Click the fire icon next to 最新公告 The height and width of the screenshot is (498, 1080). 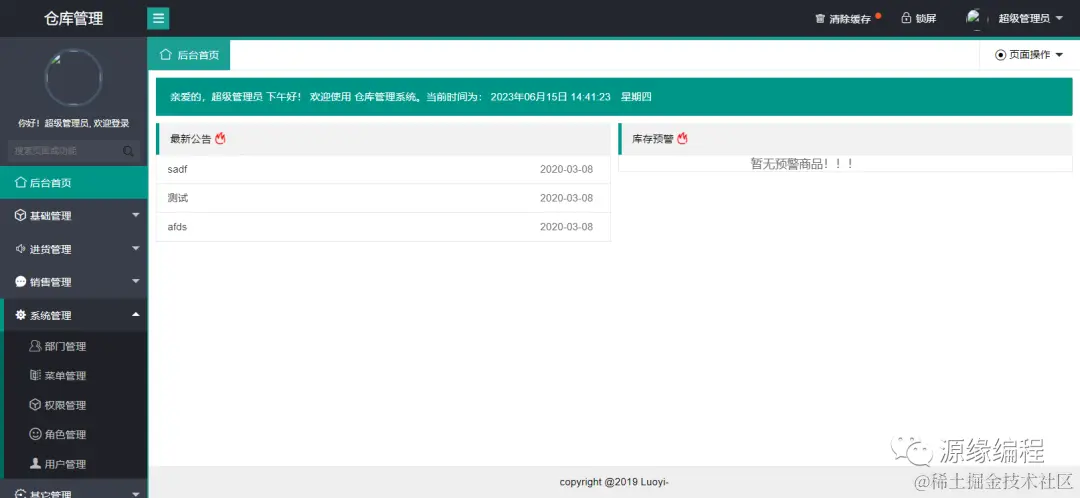coord(220,138)
